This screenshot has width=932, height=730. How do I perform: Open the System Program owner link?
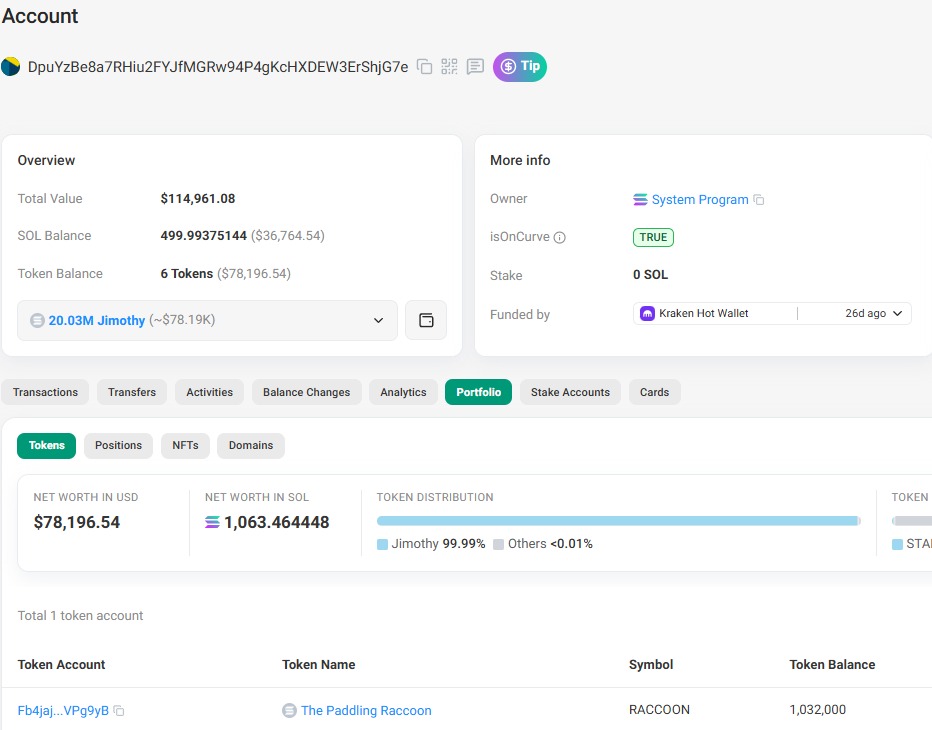(700, 200)
